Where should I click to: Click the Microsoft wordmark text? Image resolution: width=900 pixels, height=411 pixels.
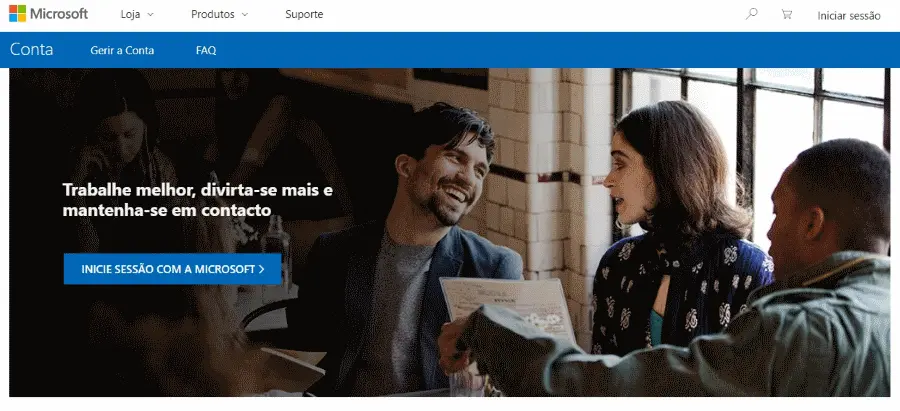point(59,14)
